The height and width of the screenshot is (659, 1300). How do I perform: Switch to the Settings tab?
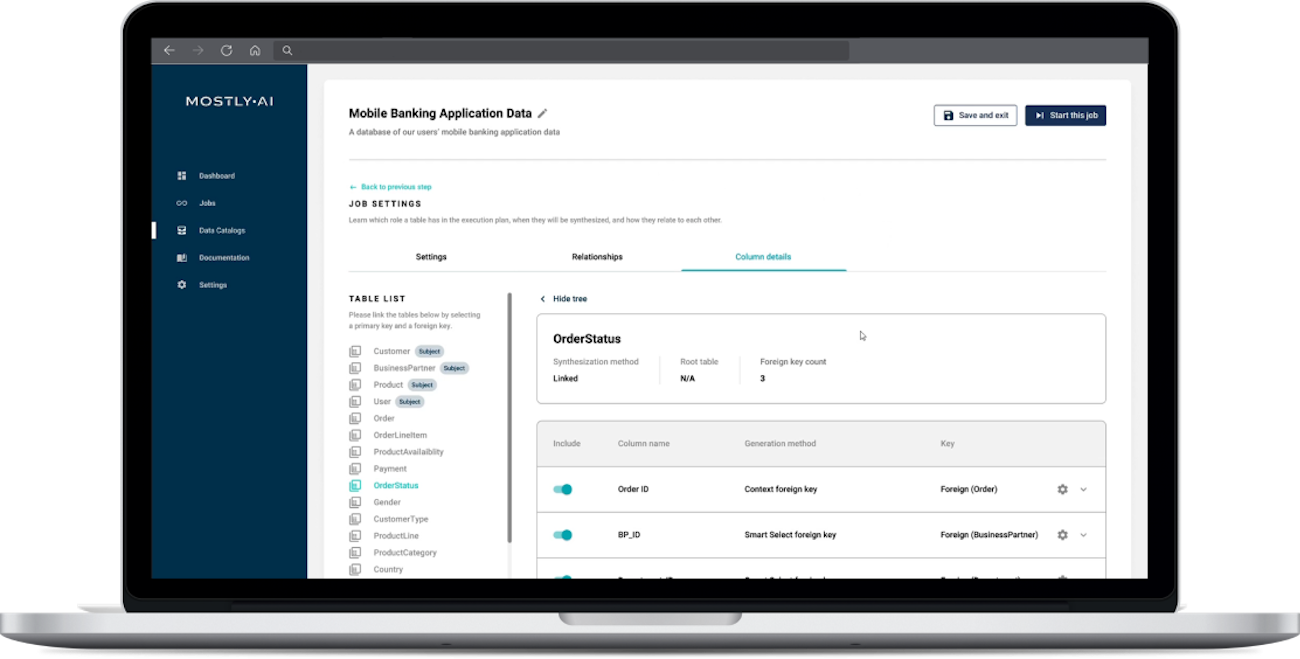coord(431,257)
